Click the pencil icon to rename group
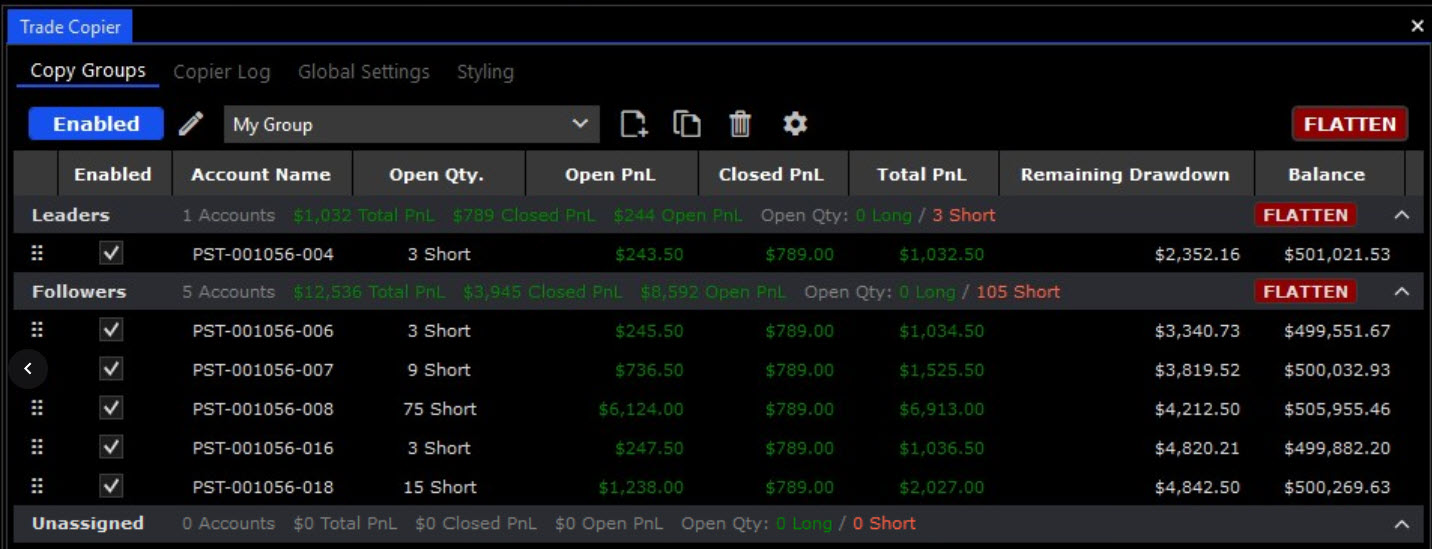1432x549 pixels. coord(191,124)
